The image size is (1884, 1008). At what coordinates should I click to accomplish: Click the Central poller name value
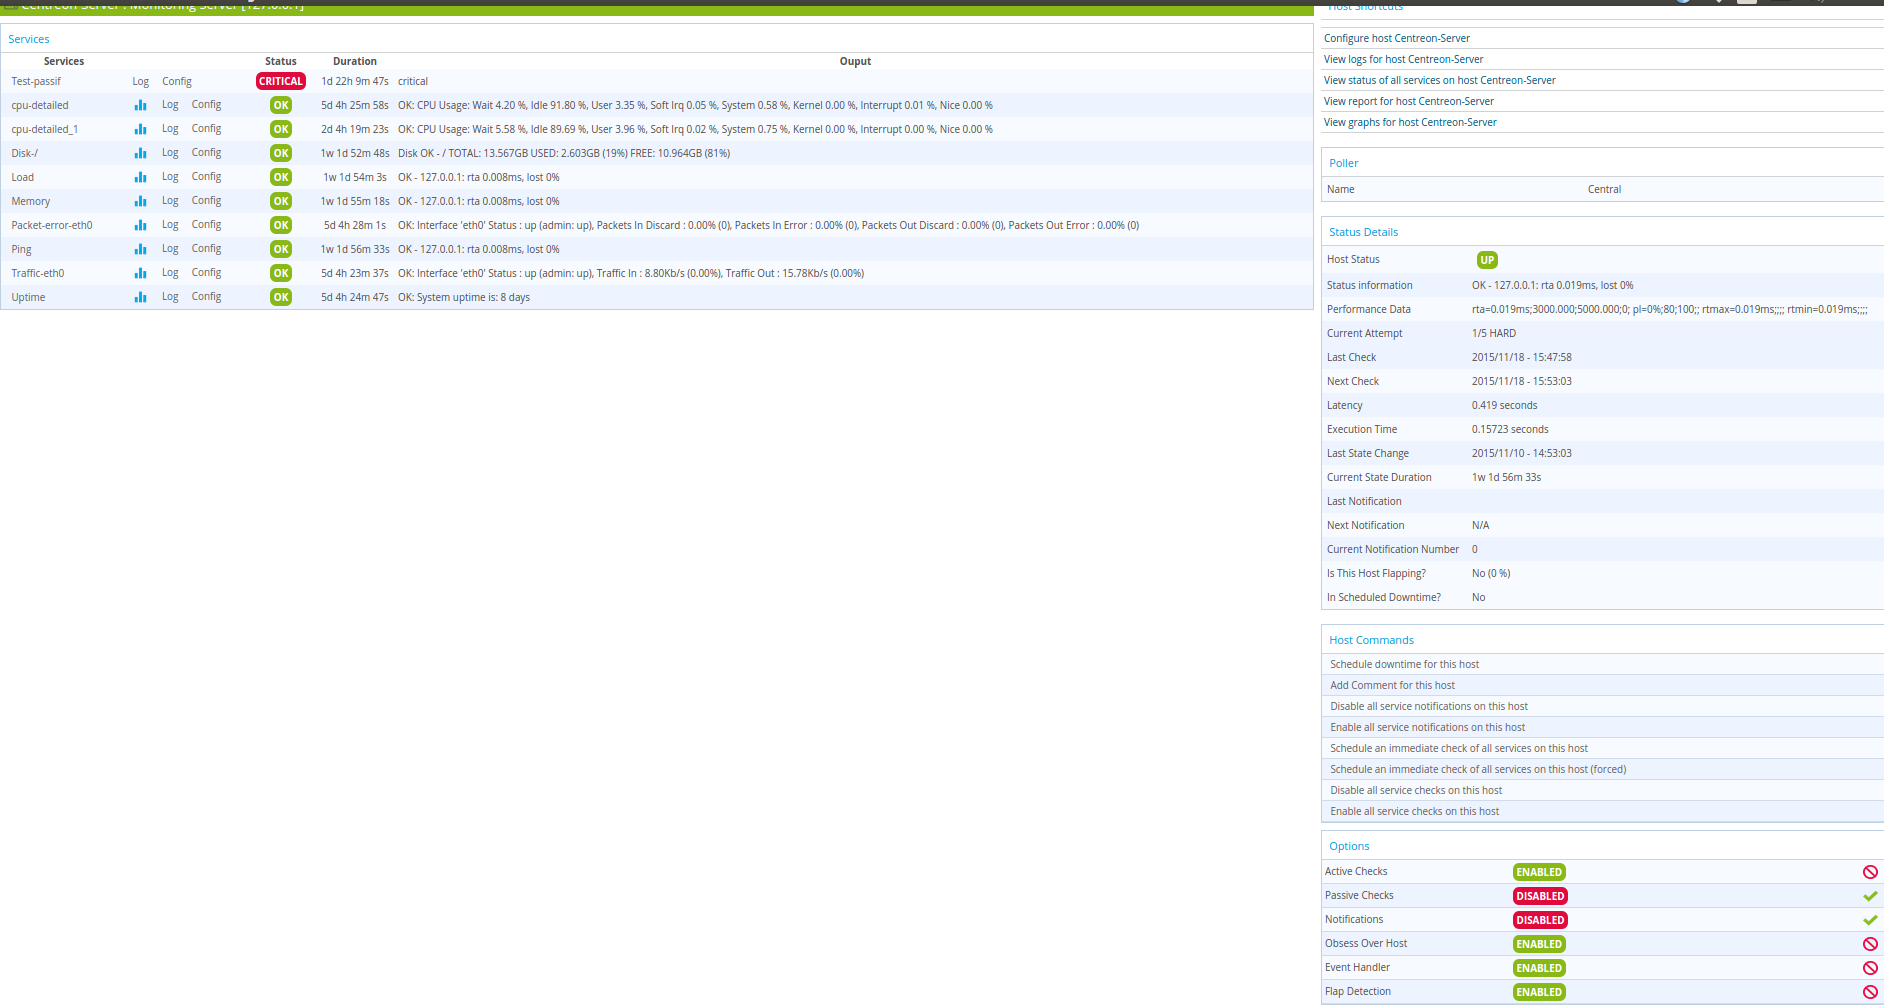tap(1605, 189)
